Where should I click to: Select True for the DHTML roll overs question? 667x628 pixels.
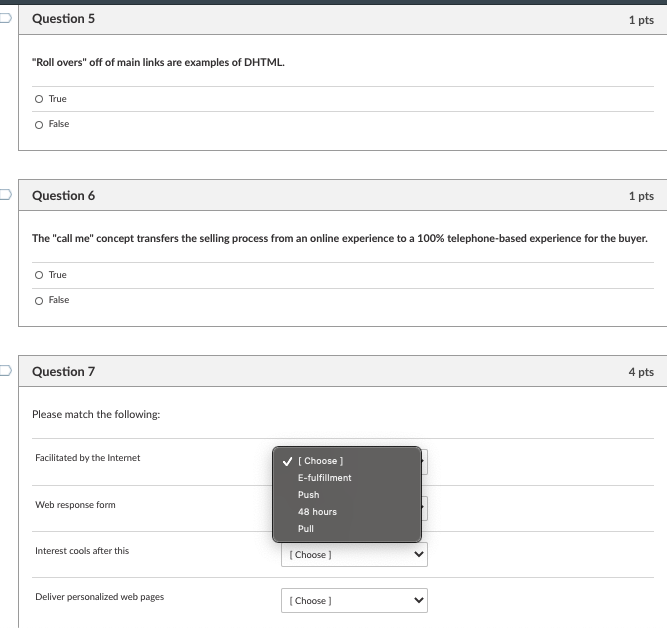coord(39,99)
